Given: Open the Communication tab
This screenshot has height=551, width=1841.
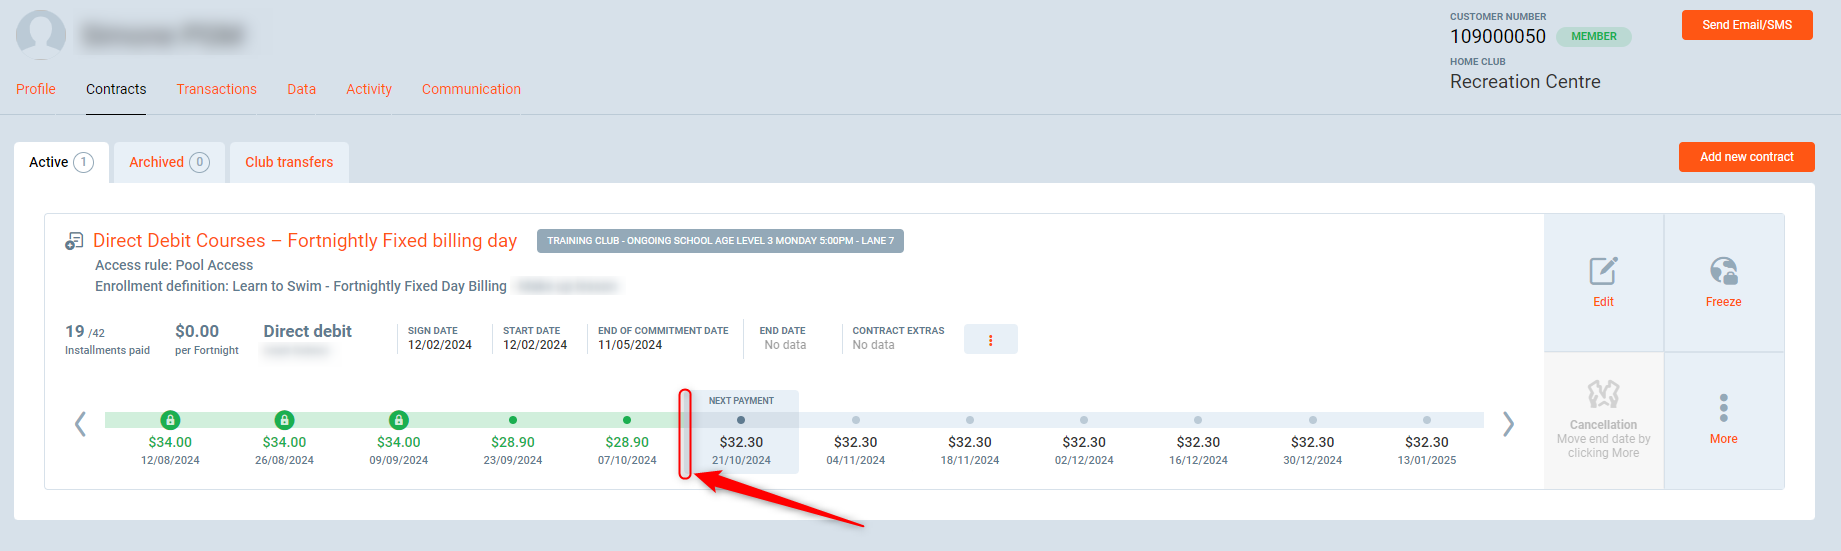Looking at the screenshot, I should 471,89.
